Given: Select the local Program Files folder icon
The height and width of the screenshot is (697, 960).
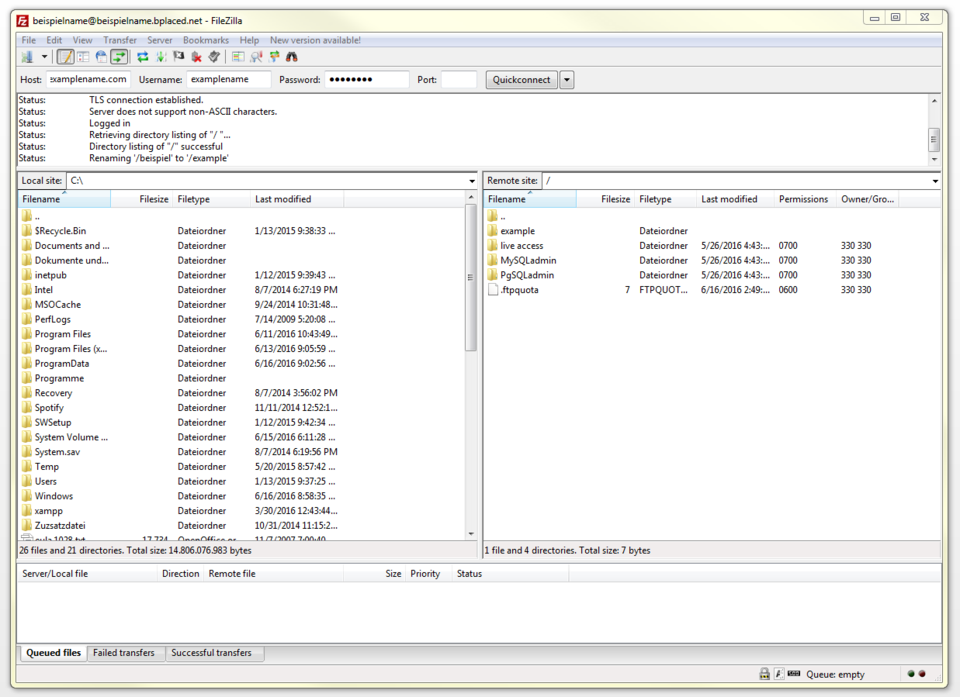Looking at the screenshot, I should click(27, 334).
